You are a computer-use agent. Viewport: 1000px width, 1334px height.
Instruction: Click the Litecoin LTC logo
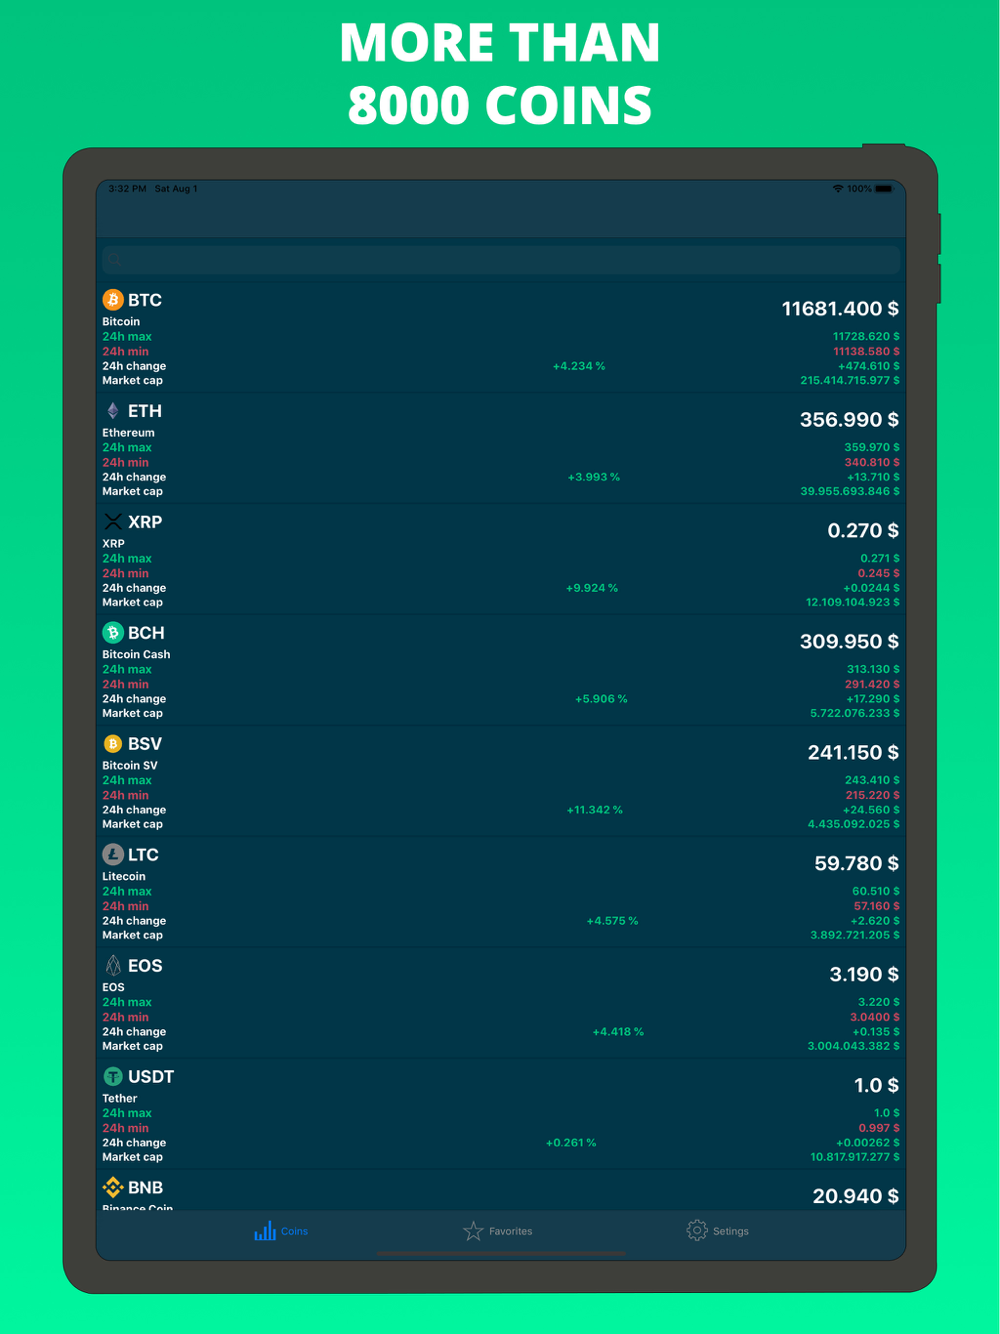tap(113, 855)
